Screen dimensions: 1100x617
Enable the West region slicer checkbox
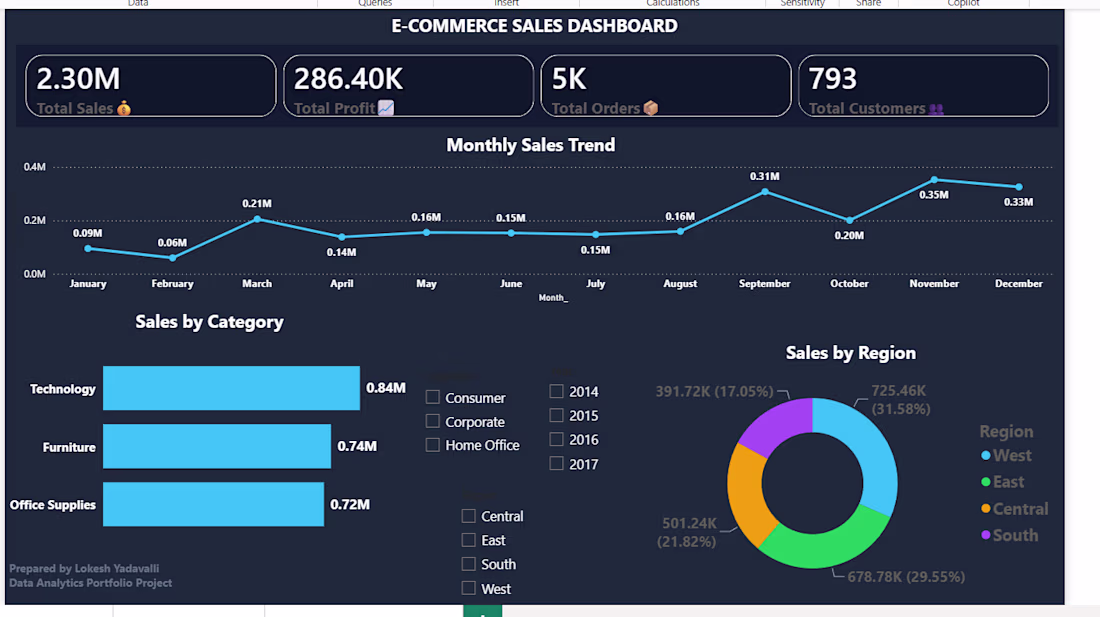coord(469,588)
